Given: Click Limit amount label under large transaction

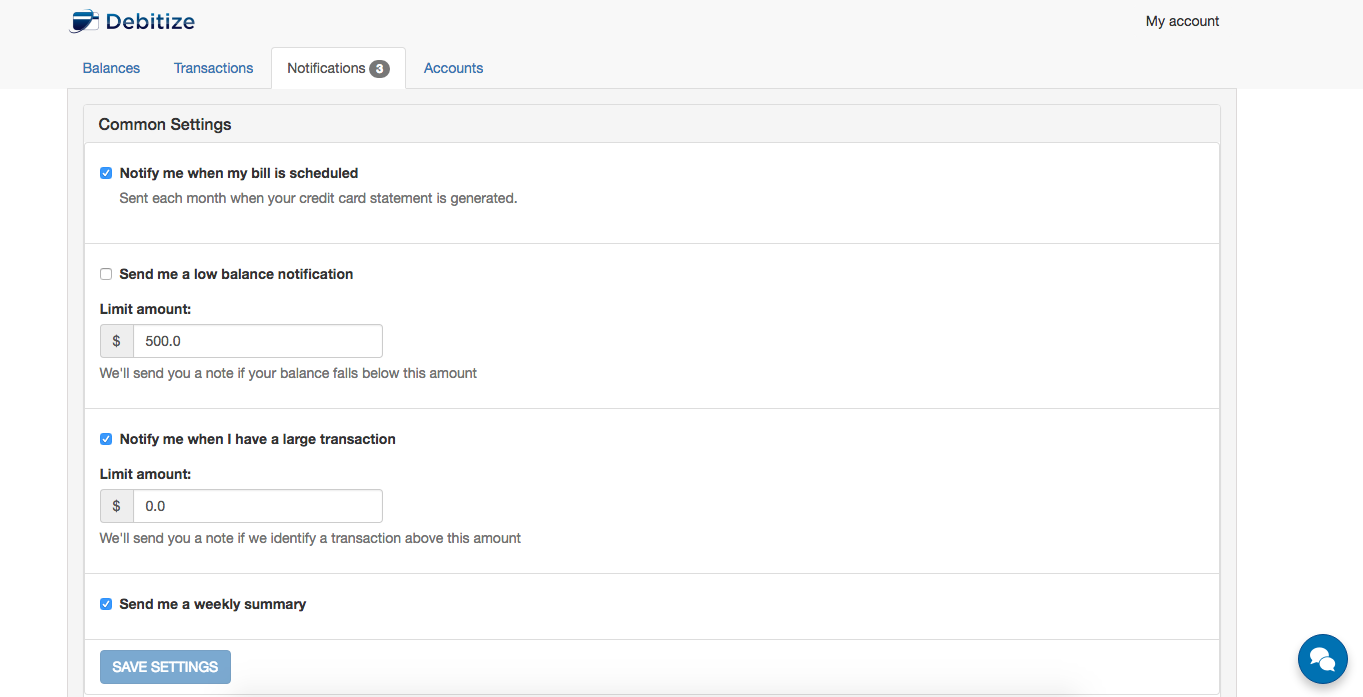Looking at the screenshot, I should pyautogui.click(x=145, y=474).
